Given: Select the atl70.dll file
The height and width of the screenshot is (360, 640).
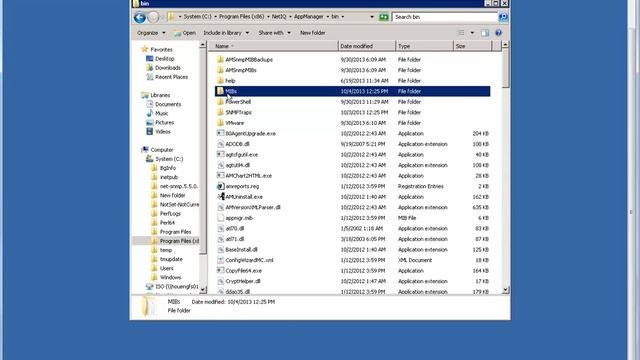Looking at the screenshot, I should pyautogui.click(x=235, y=229).
